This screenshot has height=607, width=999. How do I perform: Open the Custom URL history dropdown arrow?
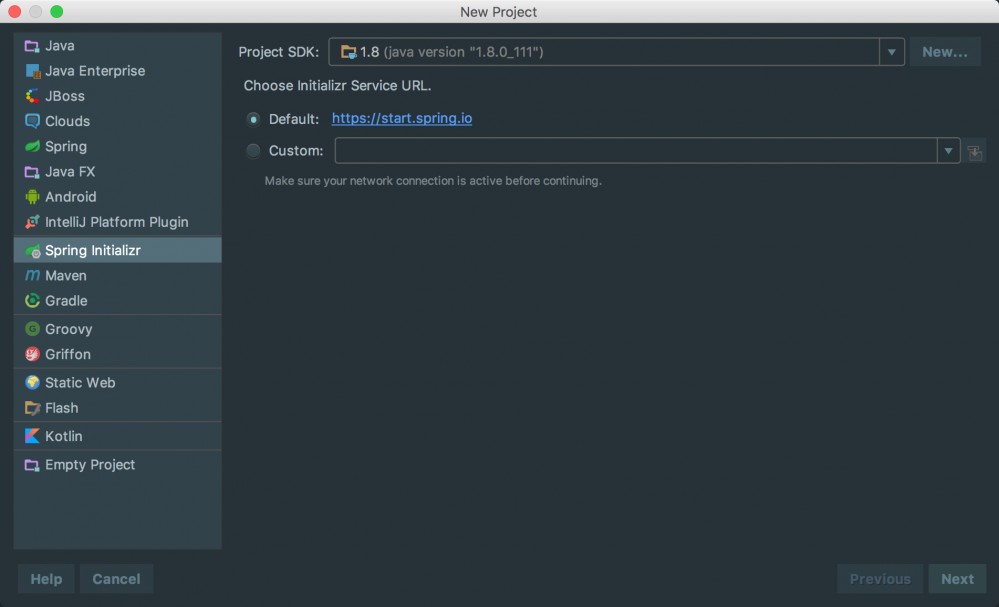(x=948, y=151)
